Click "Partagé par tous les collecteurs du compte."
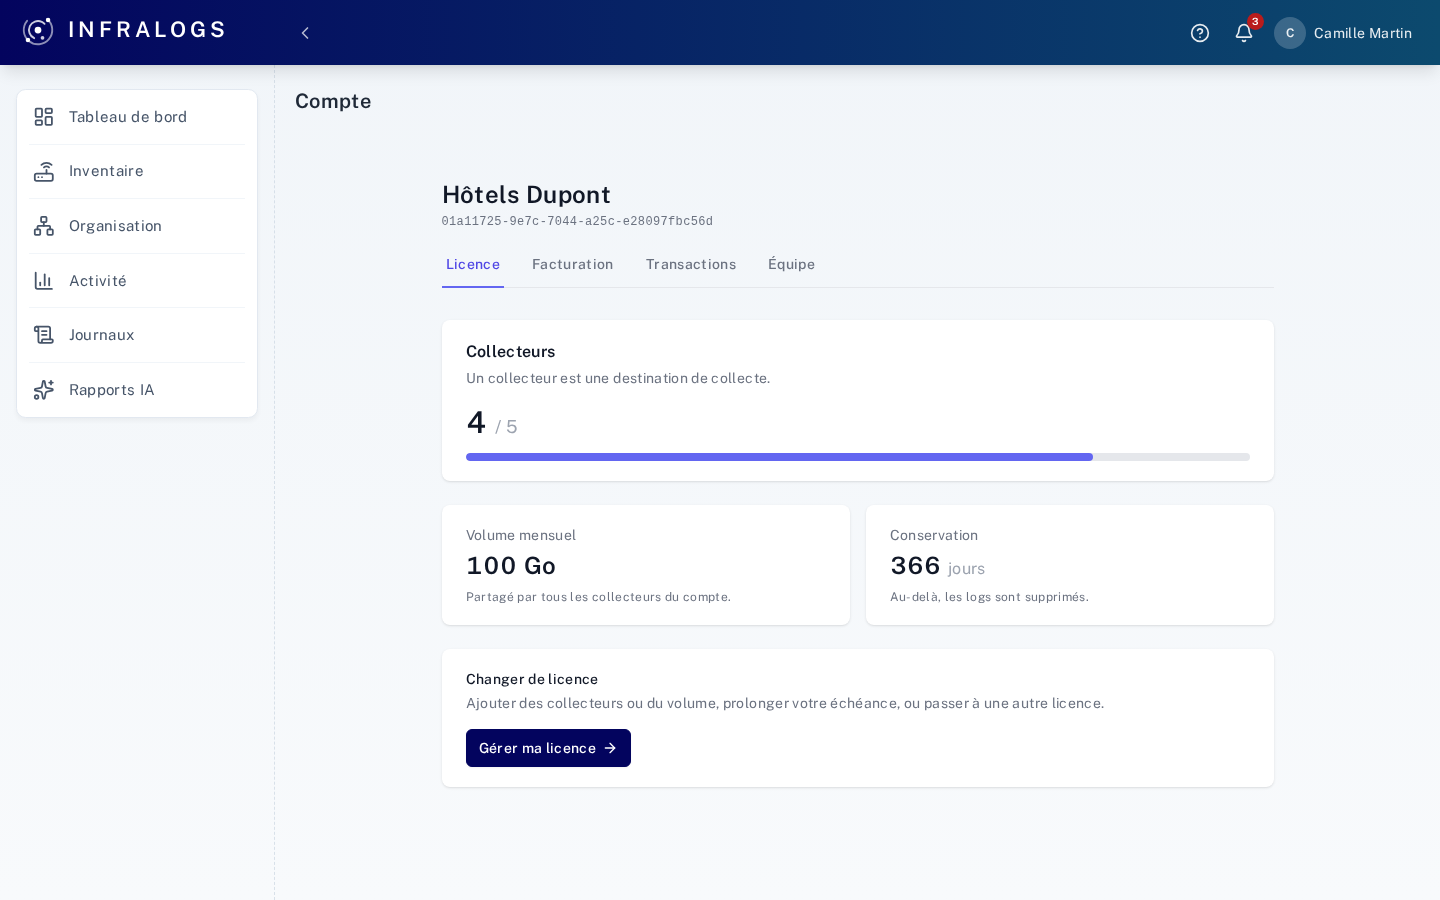This screenshot has height=900, width=1440. (598, 597)
